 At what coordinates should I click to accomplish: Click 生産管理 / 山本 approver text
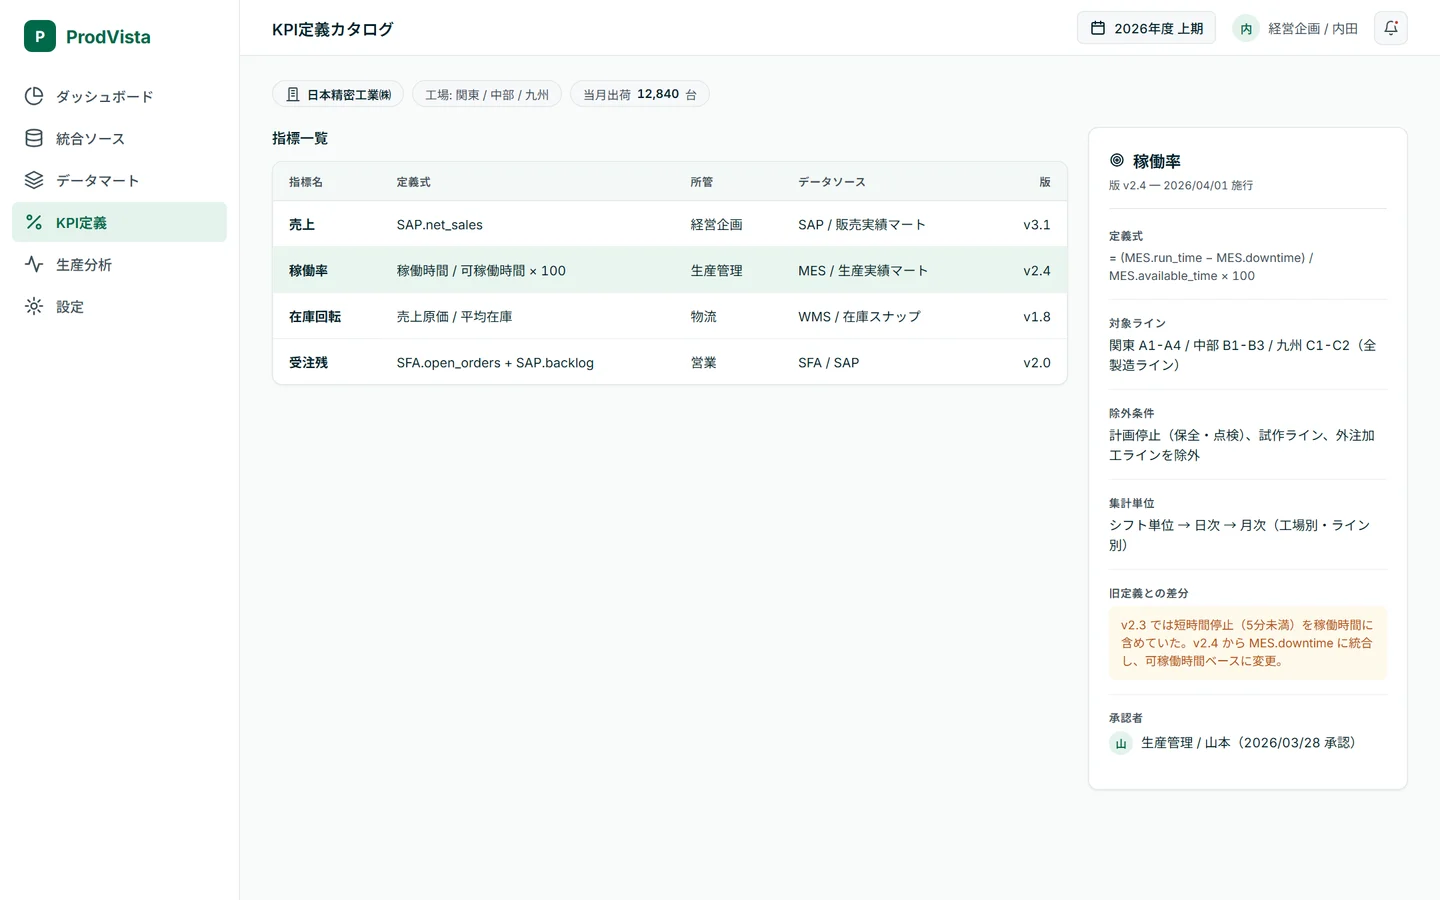[1248, 743]
